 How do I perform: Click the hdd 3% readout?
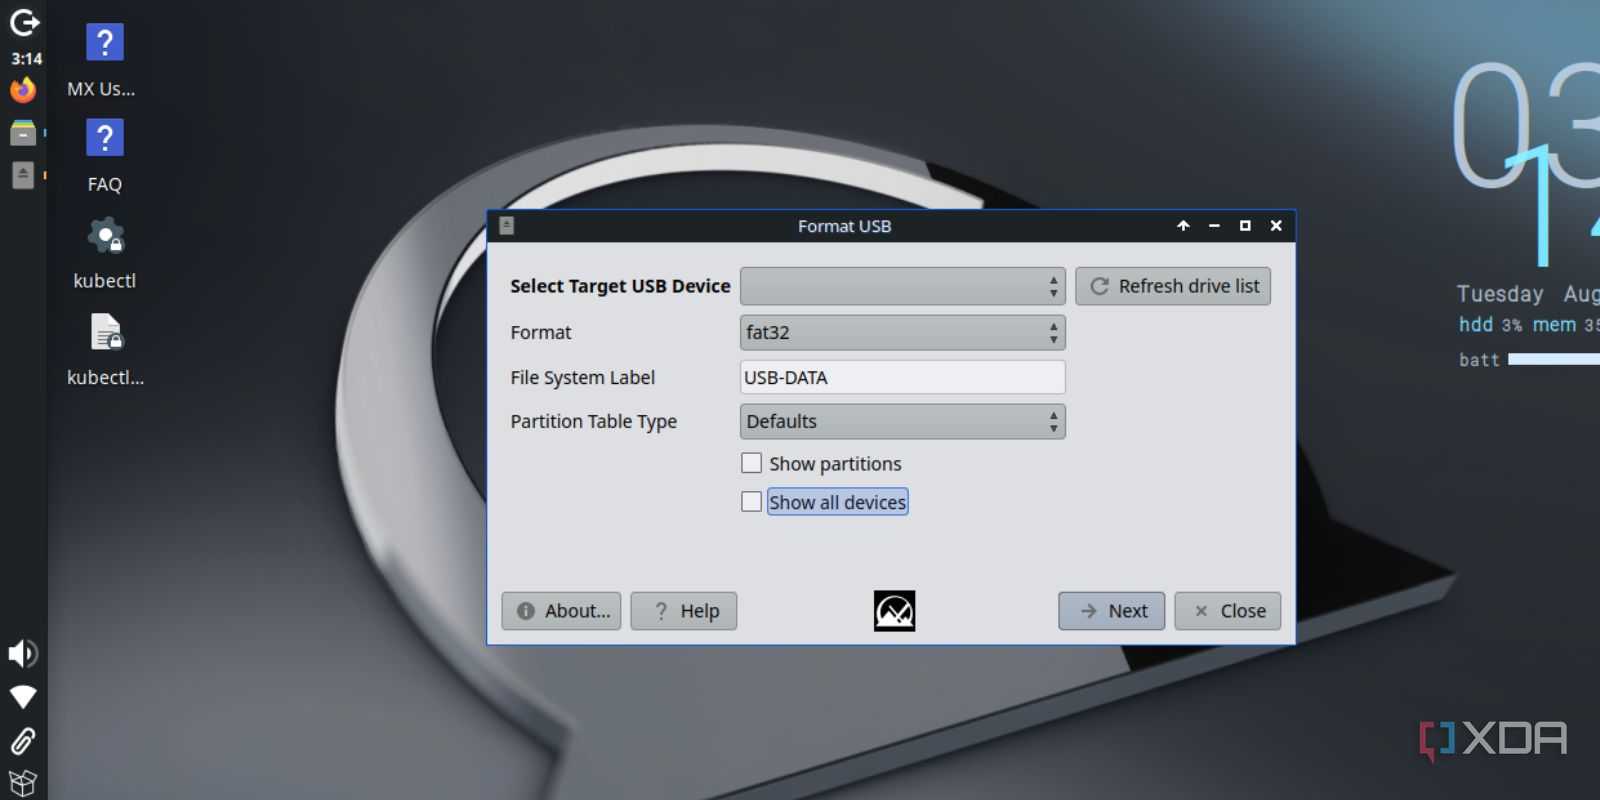[1490, 325]
